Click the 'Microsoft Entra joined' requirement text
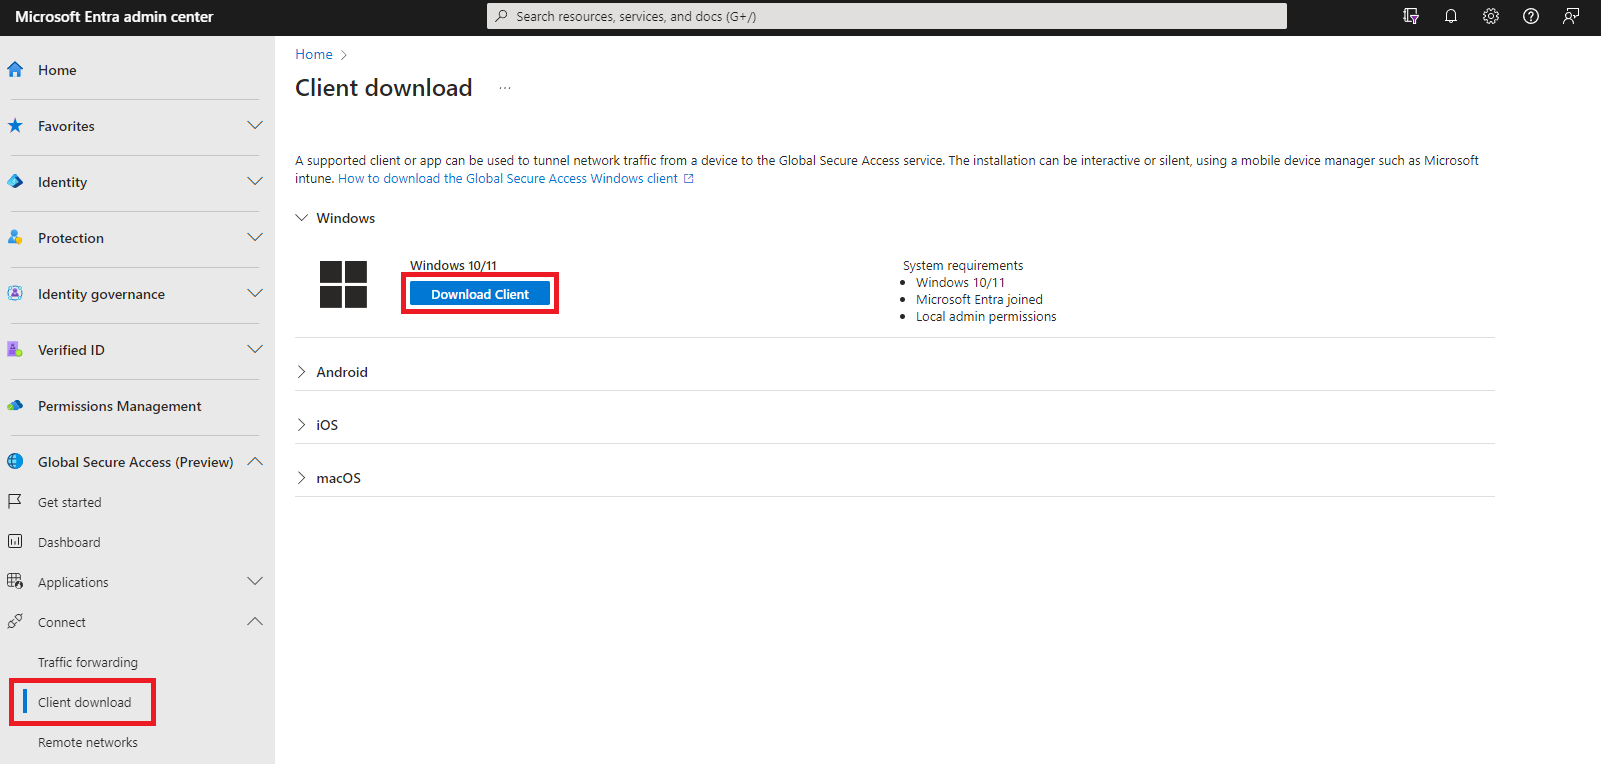The image size is (1601, 764). click(979, 300)
